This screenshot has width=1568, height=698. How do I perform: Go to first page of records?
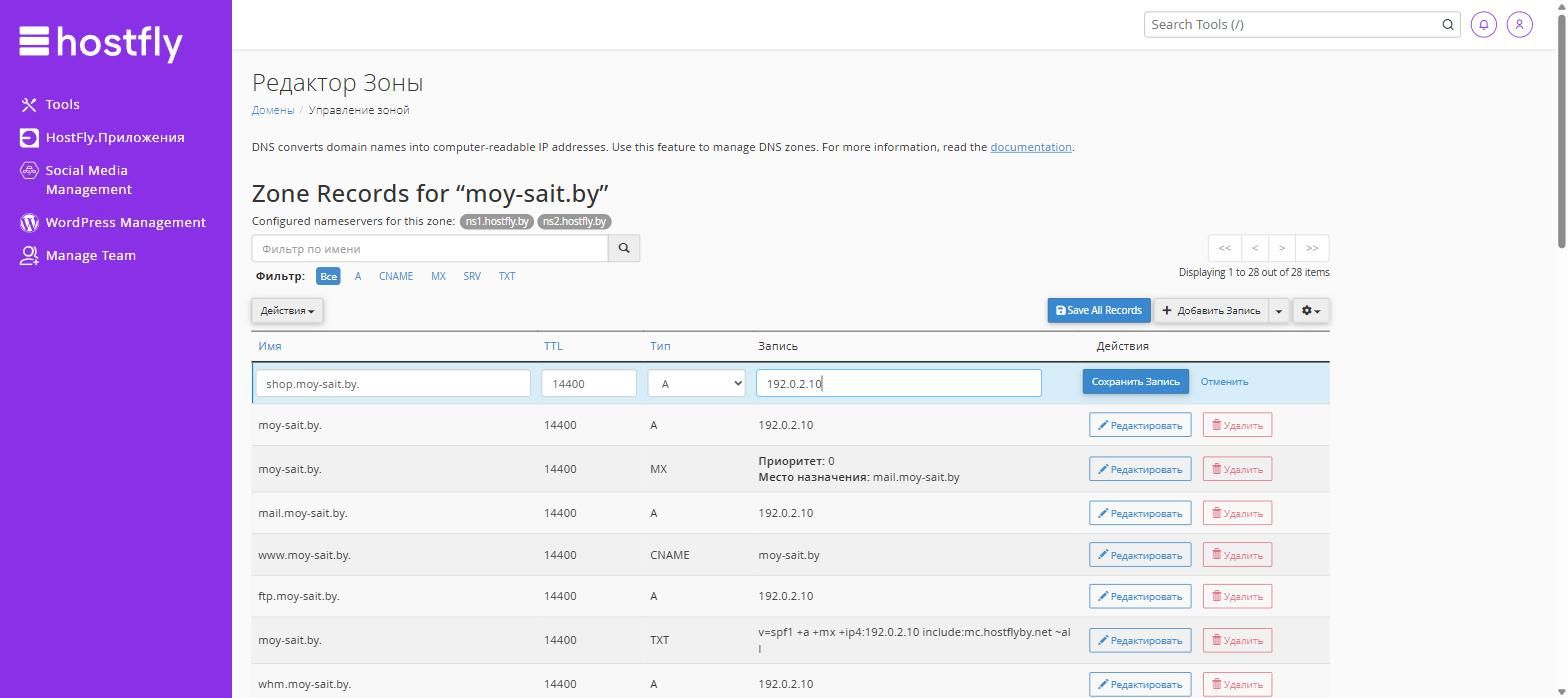tap(1224, 248)
